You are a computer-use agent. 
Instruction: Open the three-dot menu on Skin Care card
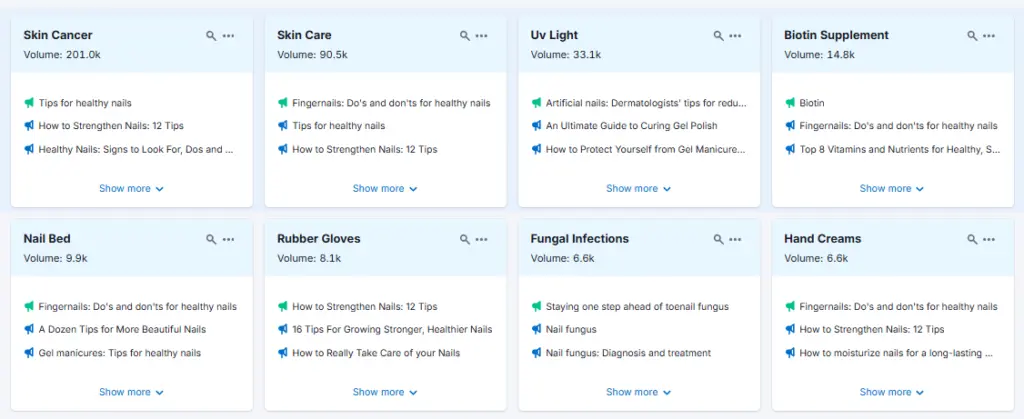coord(482,36)
